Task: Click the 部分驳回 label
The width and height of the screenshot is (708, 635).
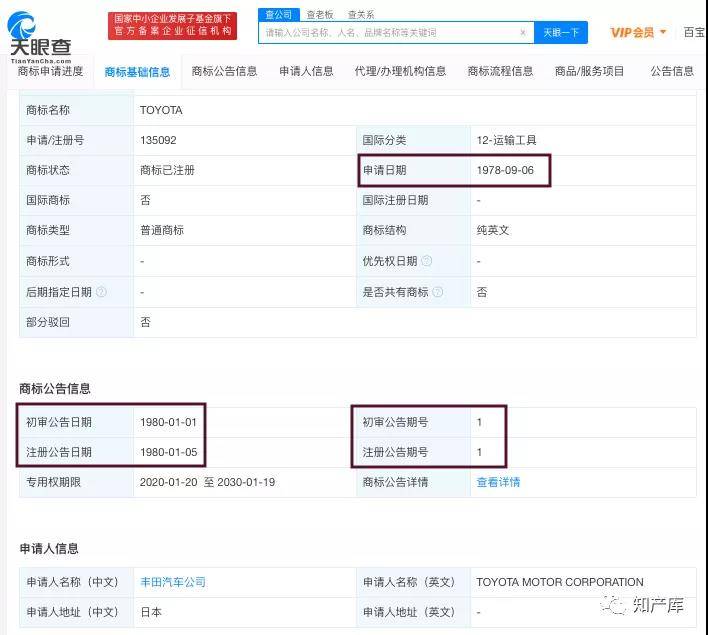Action: (48, 322)
